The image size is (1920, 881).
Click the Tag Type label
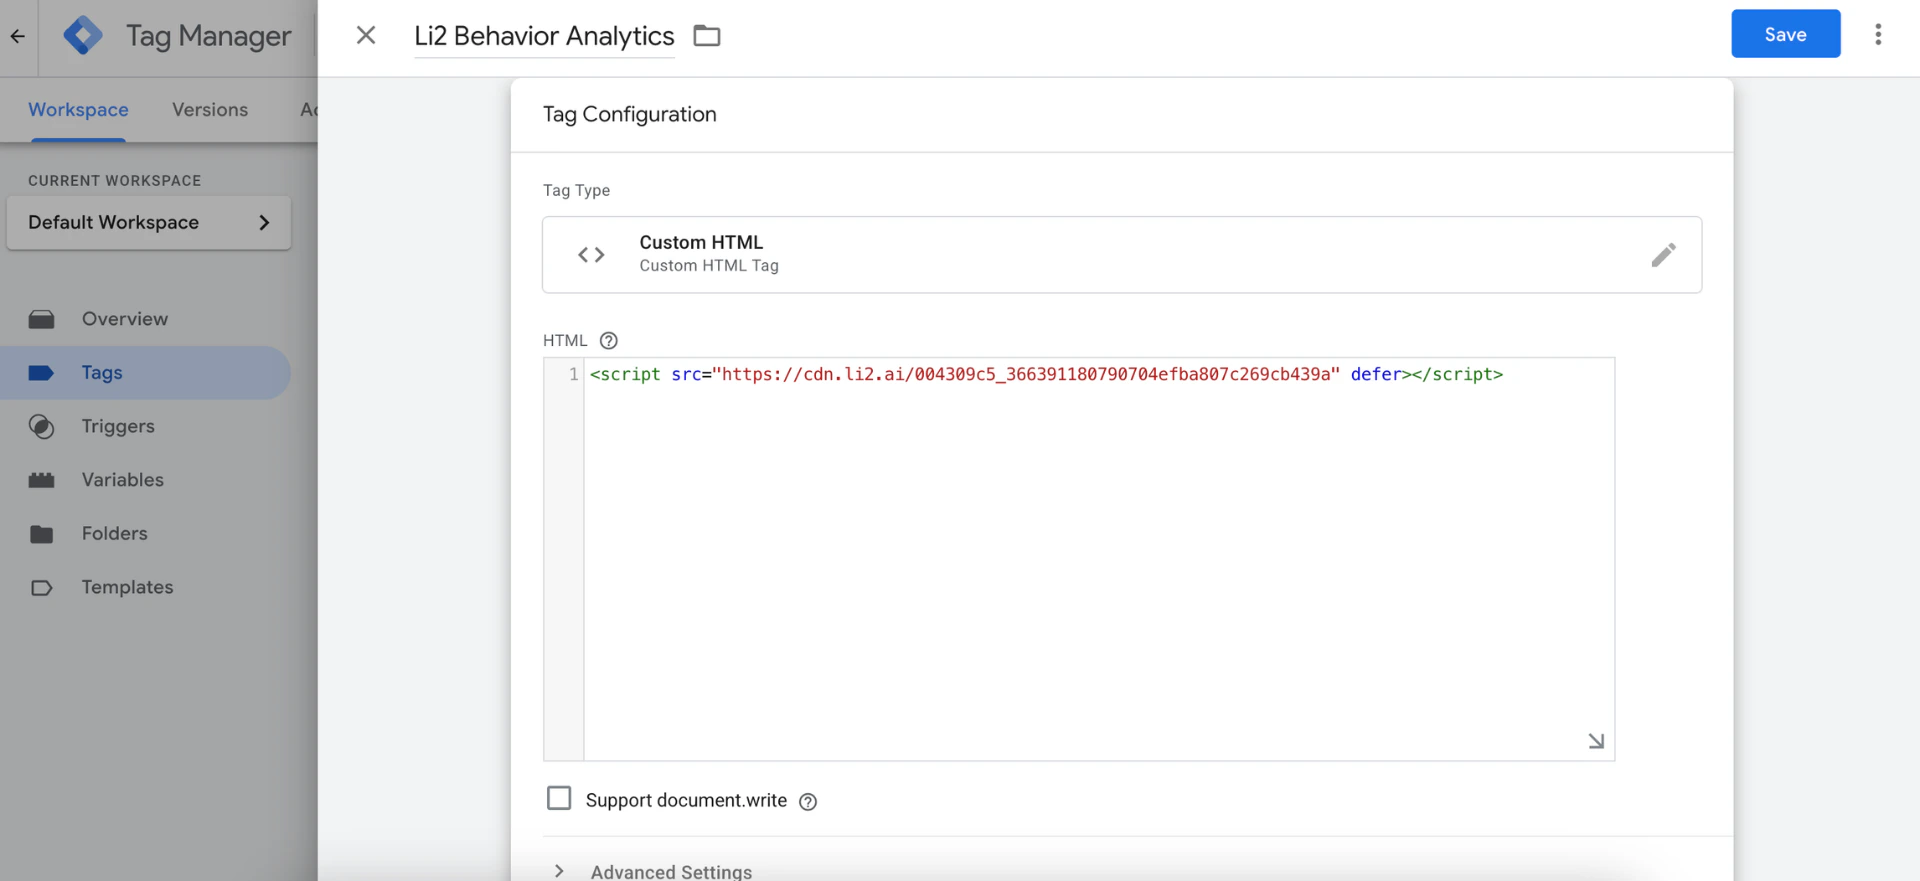coord(576,190)
